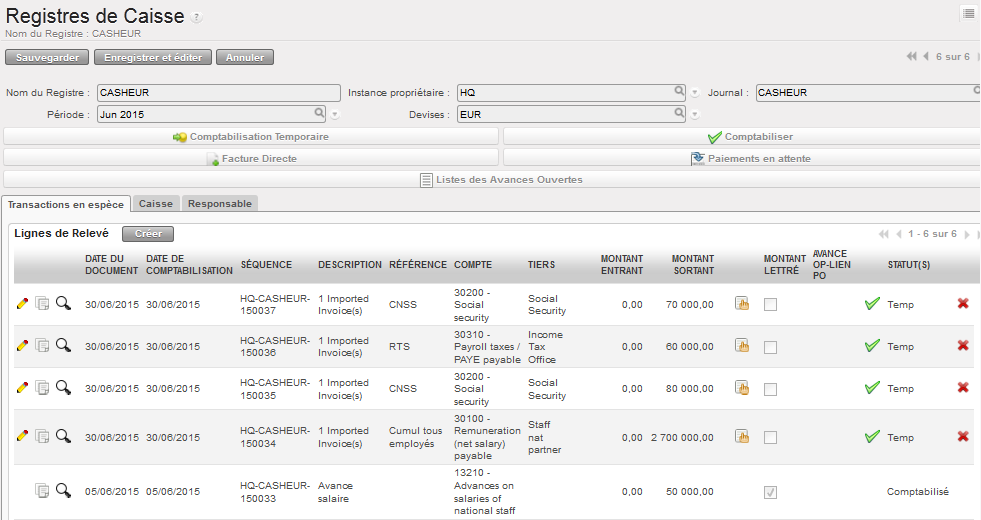Switch to the Responsable tab
The width and height of the screenshot is (981, 520).
point(220,203)
